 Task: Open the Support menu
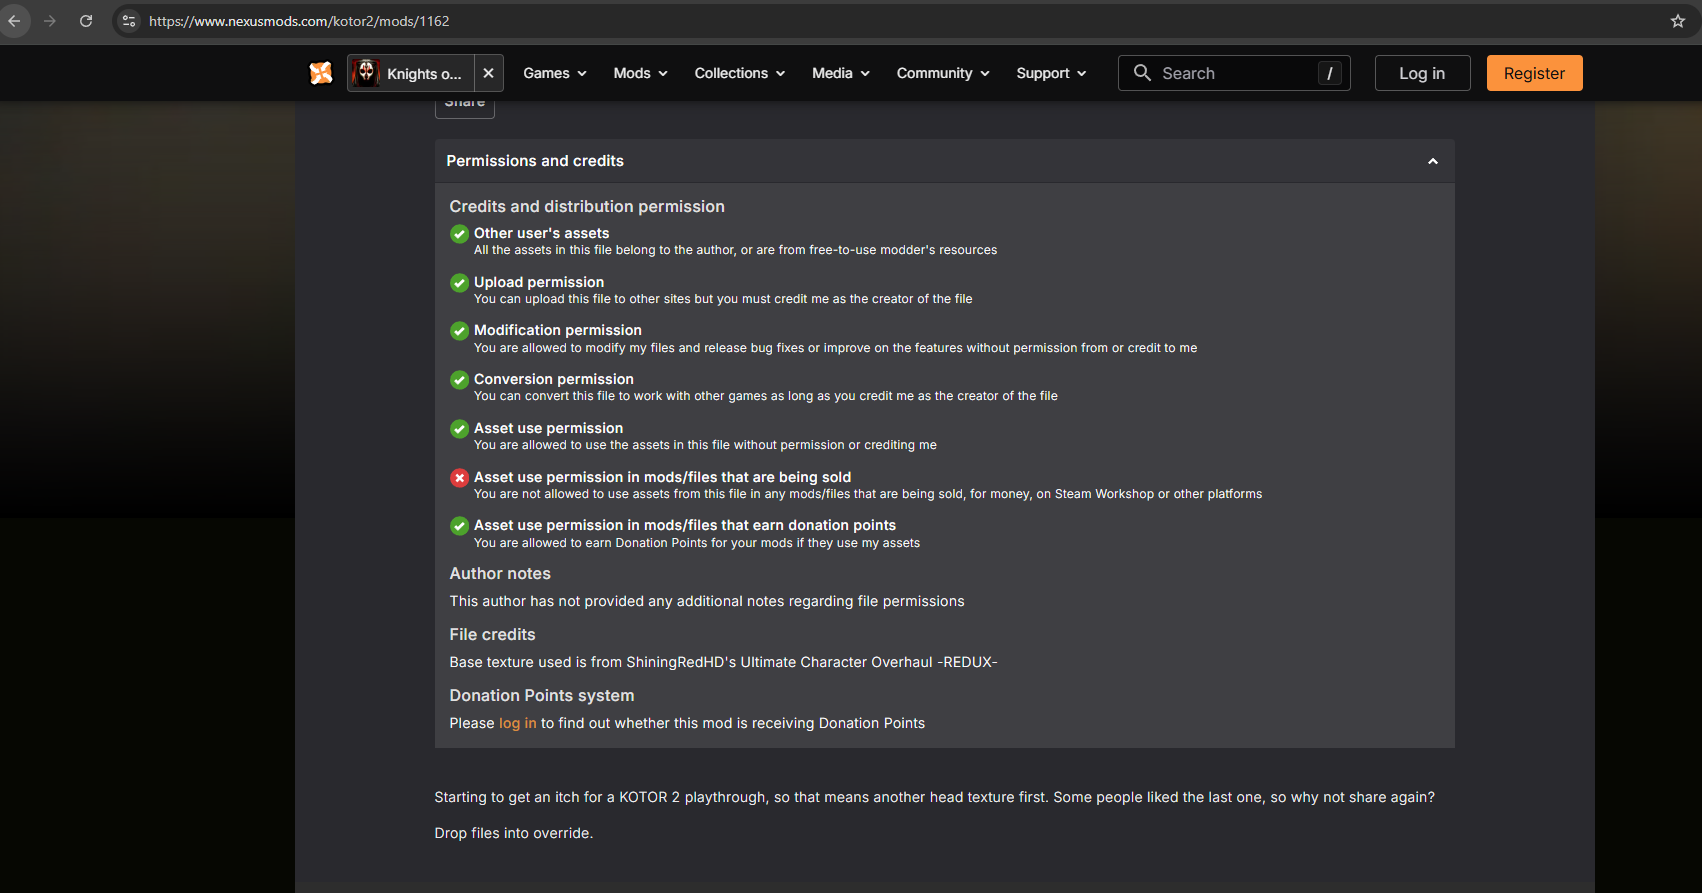pos(1050,73)
